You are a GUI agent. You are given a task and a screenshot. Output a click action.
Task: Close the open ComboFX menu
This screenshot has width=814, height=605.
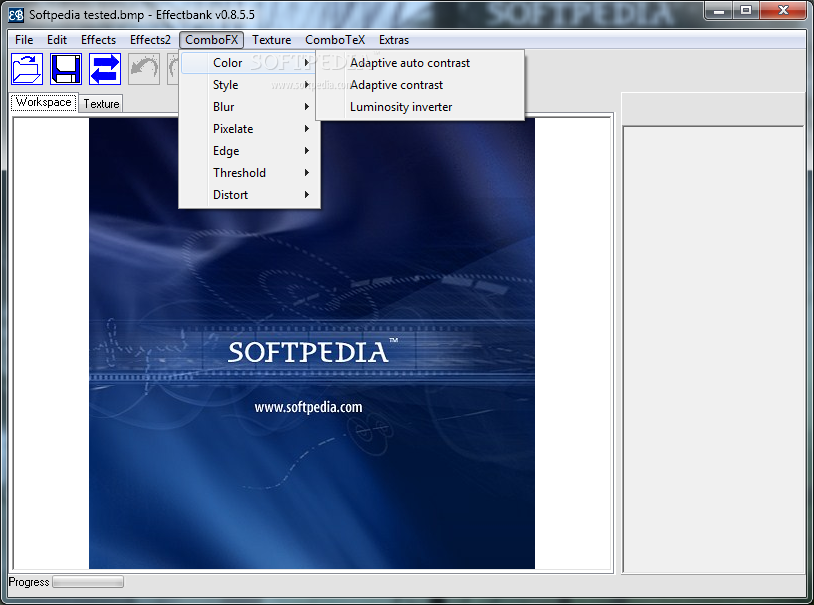coord(211,40)
